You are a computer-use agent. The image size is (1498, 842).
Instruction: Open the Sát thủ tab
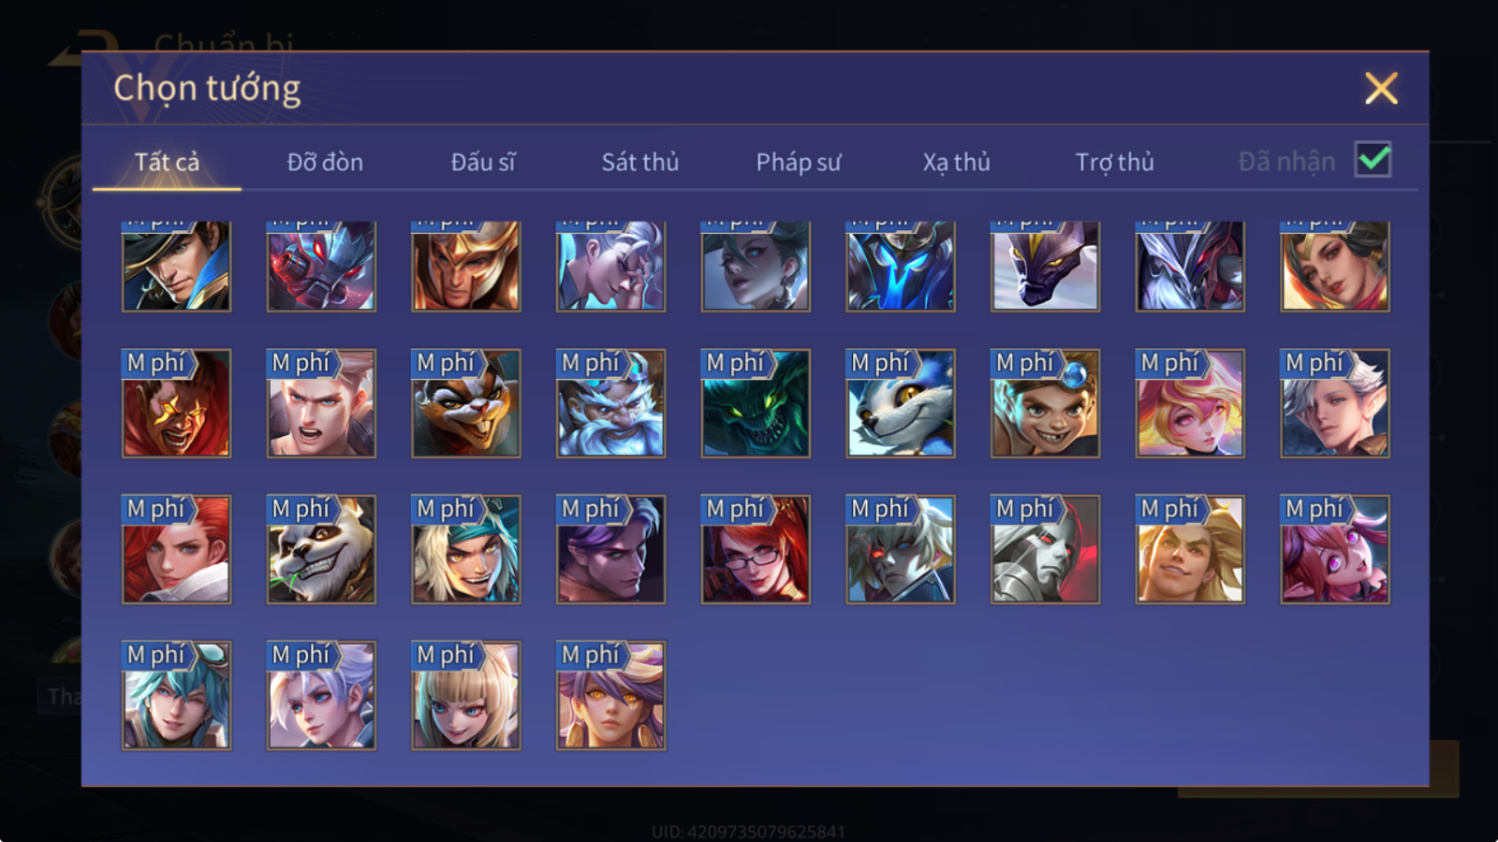(x=640, y=162)
